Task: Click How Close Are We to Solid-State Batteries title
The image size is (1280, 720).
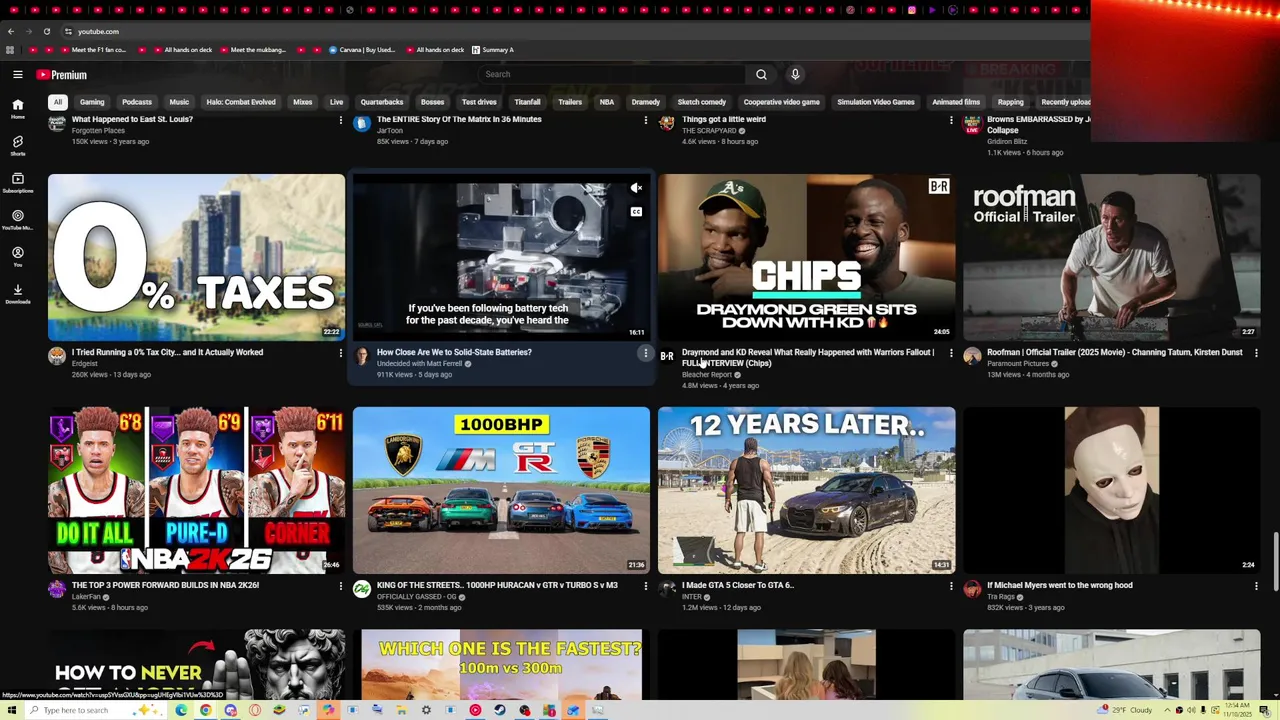Action: tap(454, 352)
